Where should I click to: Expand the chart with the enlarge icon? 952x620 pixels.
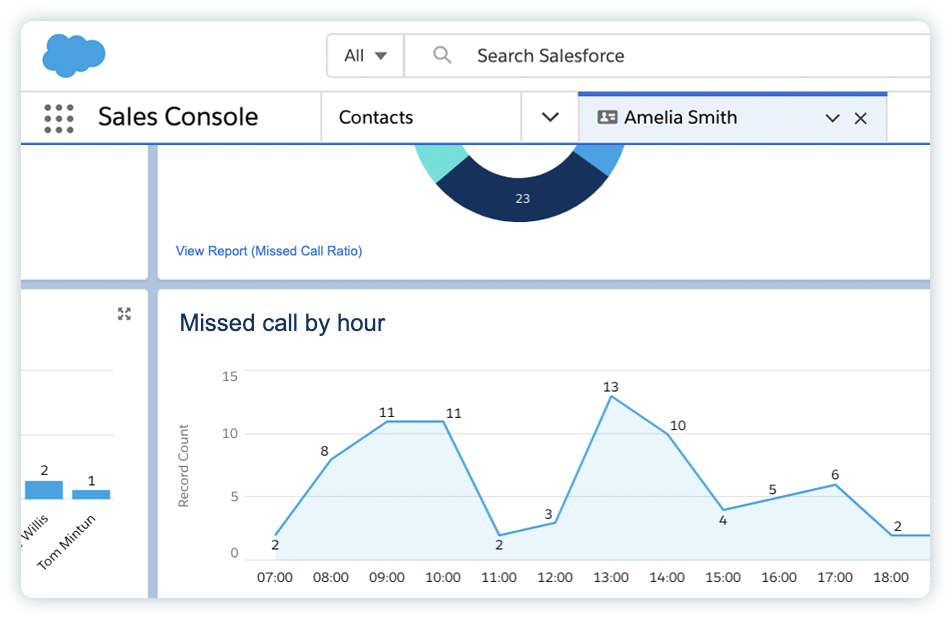pyautogui.click(x=124, y=314)
